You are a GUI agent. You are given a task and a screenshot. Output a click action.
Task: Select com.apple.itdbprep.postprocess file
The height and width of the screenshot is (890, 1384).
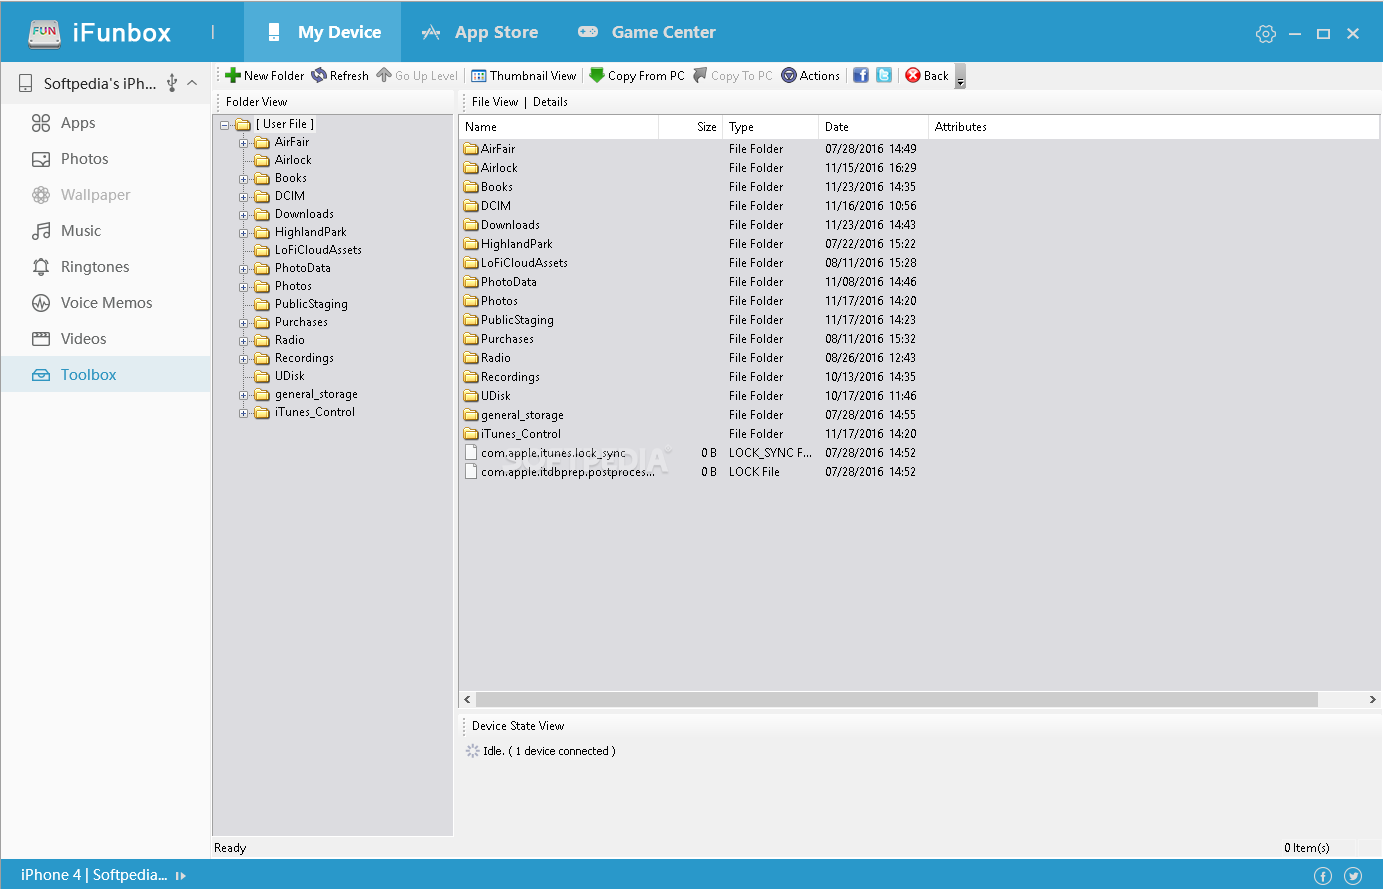point(560,472)
